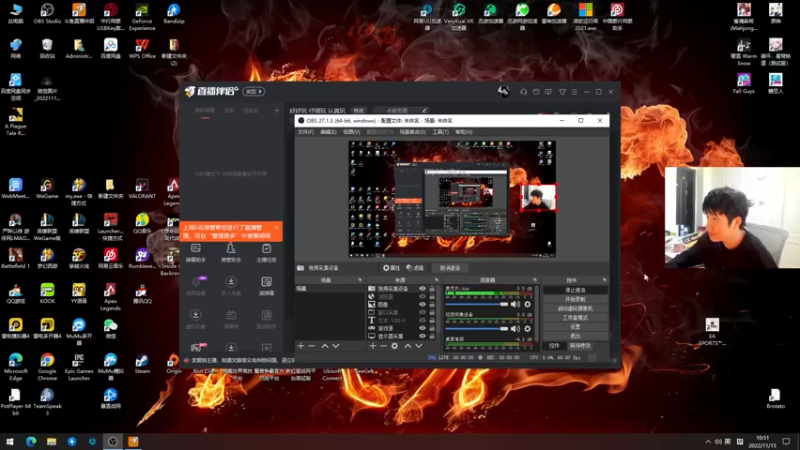Open 房管助手 tool in streaming companion

(x=231, y=253)
